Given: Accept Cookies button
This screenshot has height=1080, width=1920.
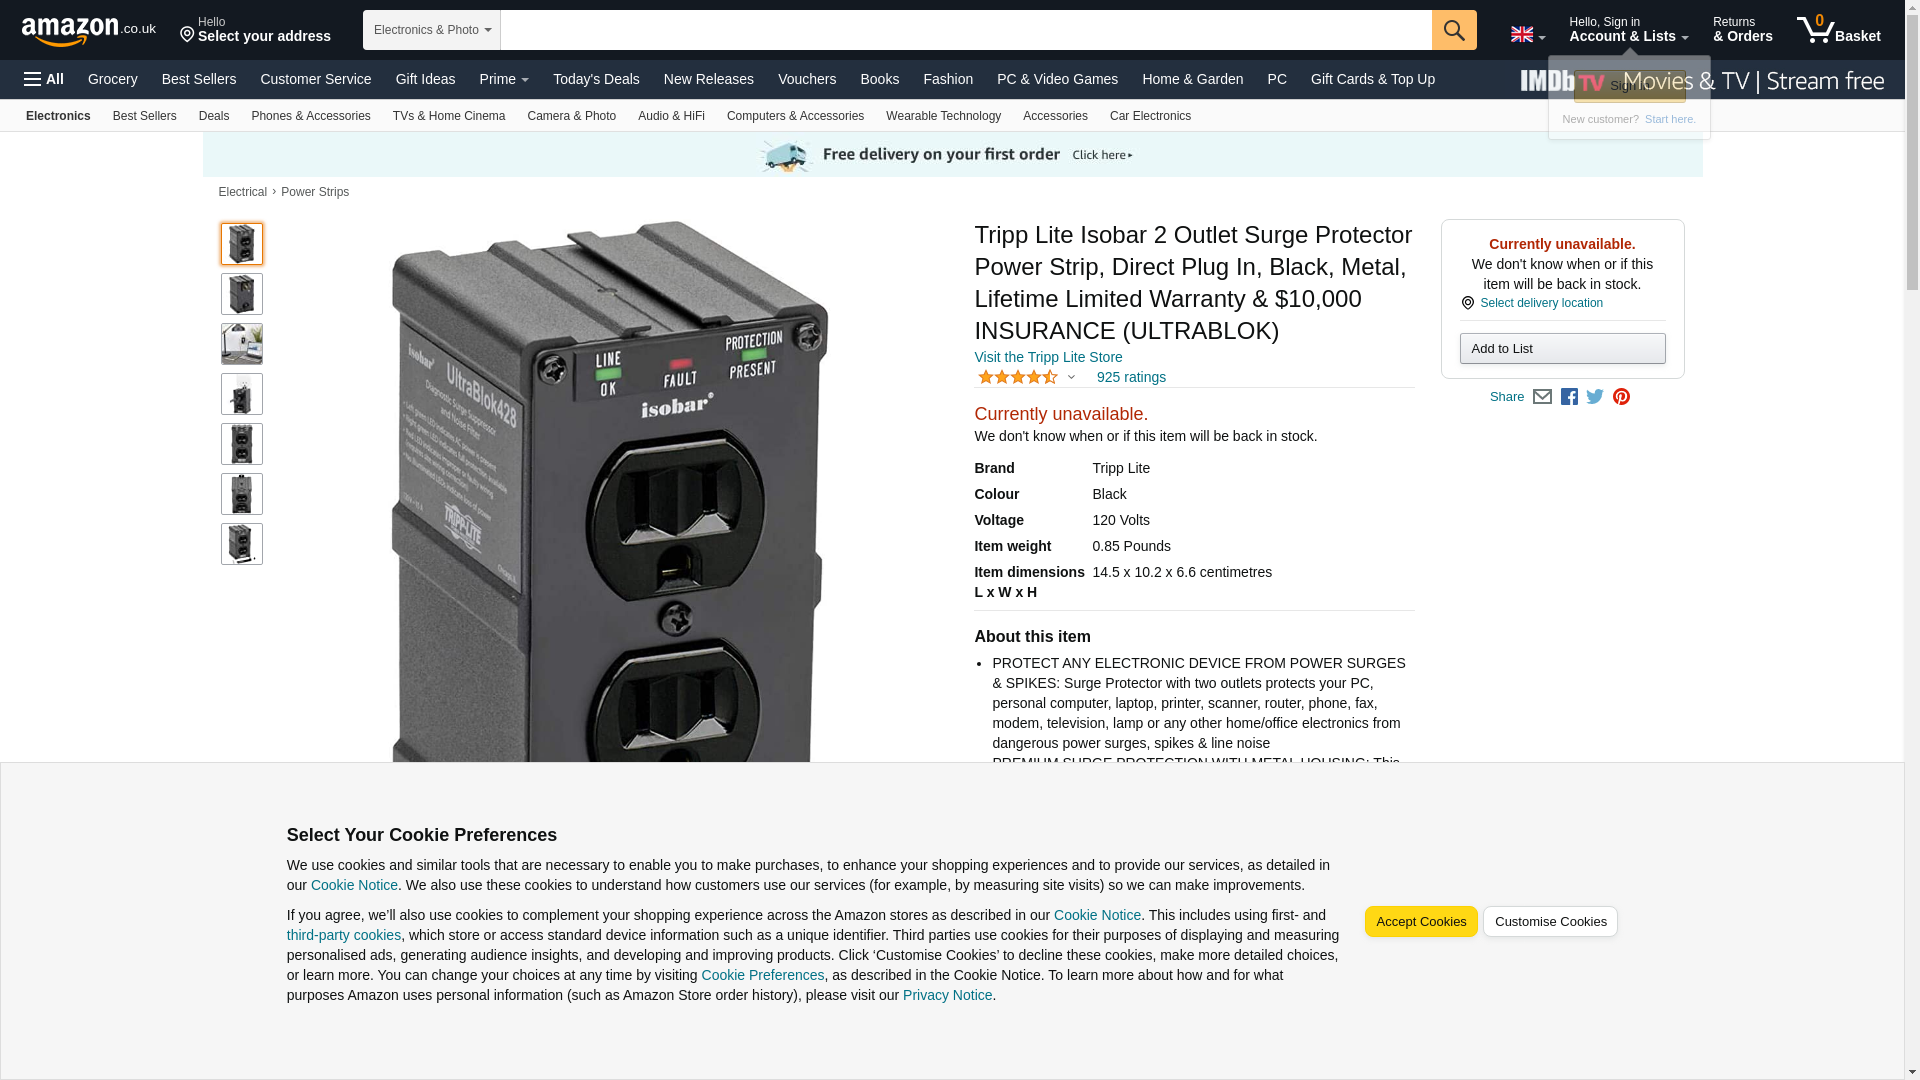Looking at the screenshot, I should coord(1421,922).
